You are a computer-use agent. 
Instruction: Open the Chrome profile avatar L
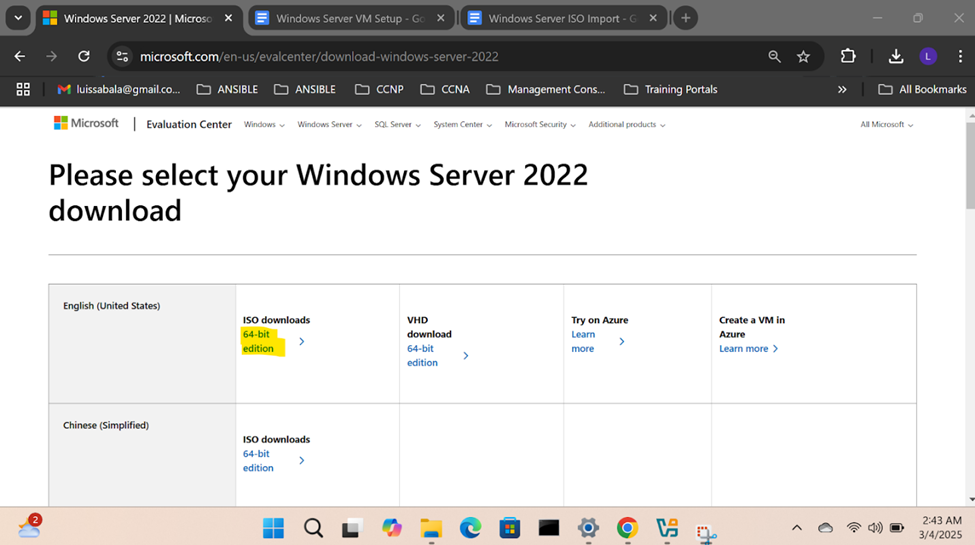tap(928, 57)
